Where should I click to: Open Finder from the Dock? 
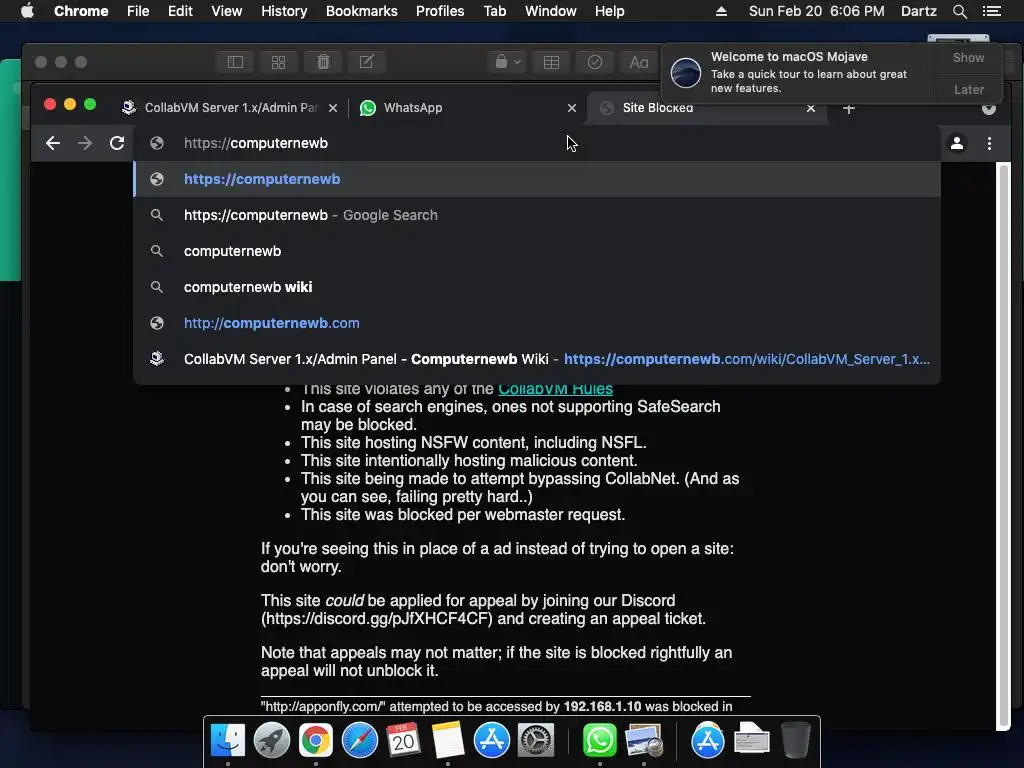coord(228,741)
